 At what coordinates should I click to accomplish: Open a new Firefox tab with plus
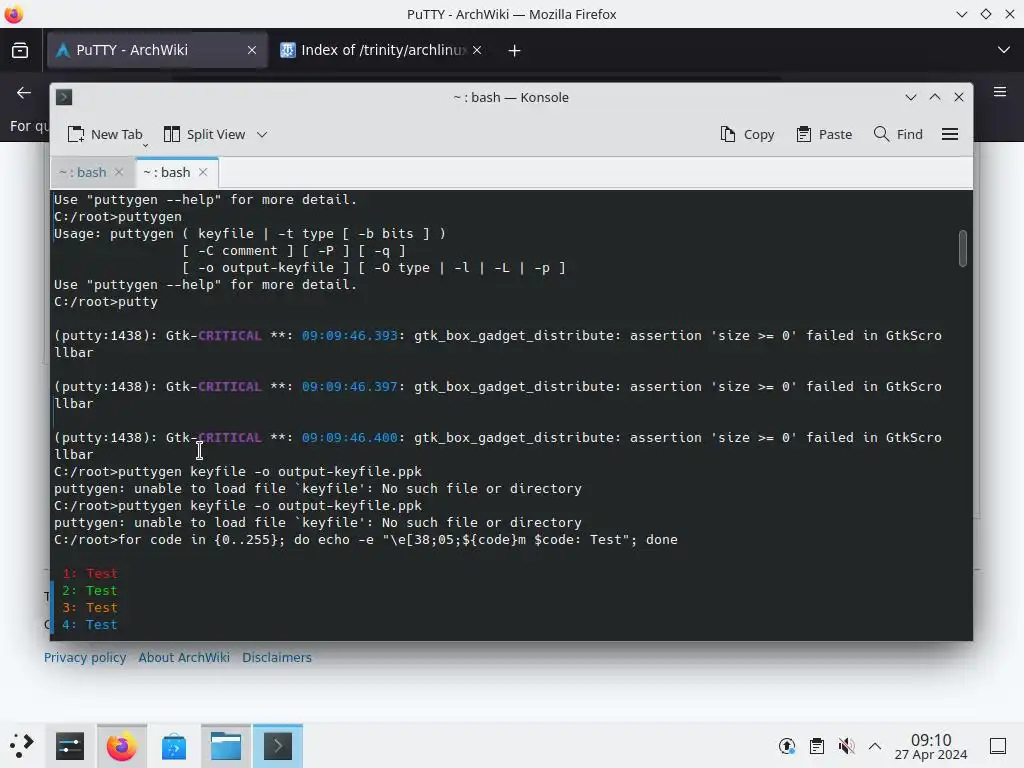click(x=515, y=50)
